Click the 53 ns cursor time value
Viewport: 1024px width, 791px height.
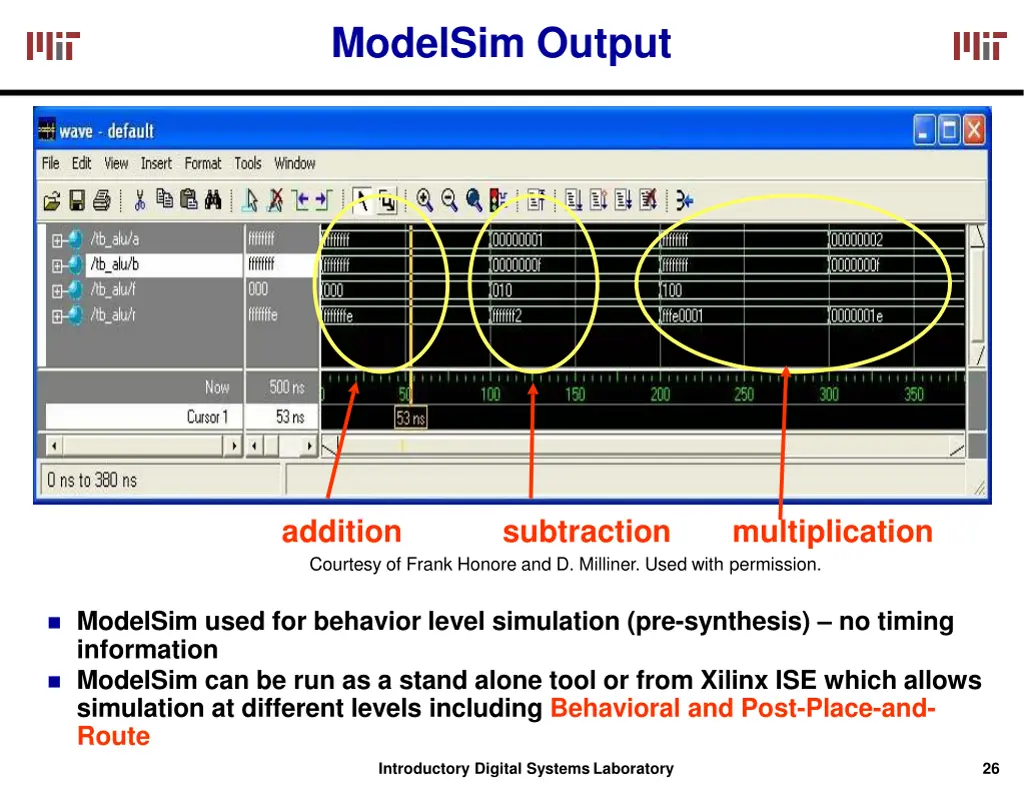pyautogui.click(x=290, y=417)
